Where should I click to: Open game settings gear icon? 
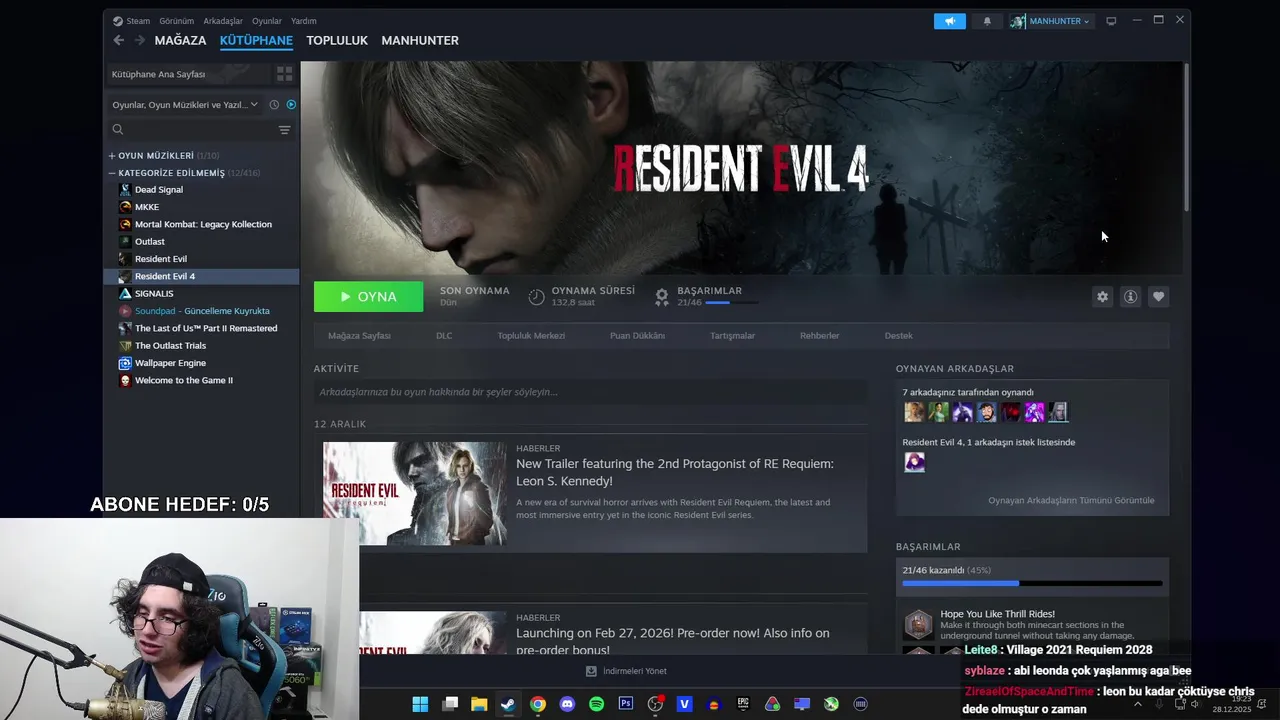(1102, 297)
